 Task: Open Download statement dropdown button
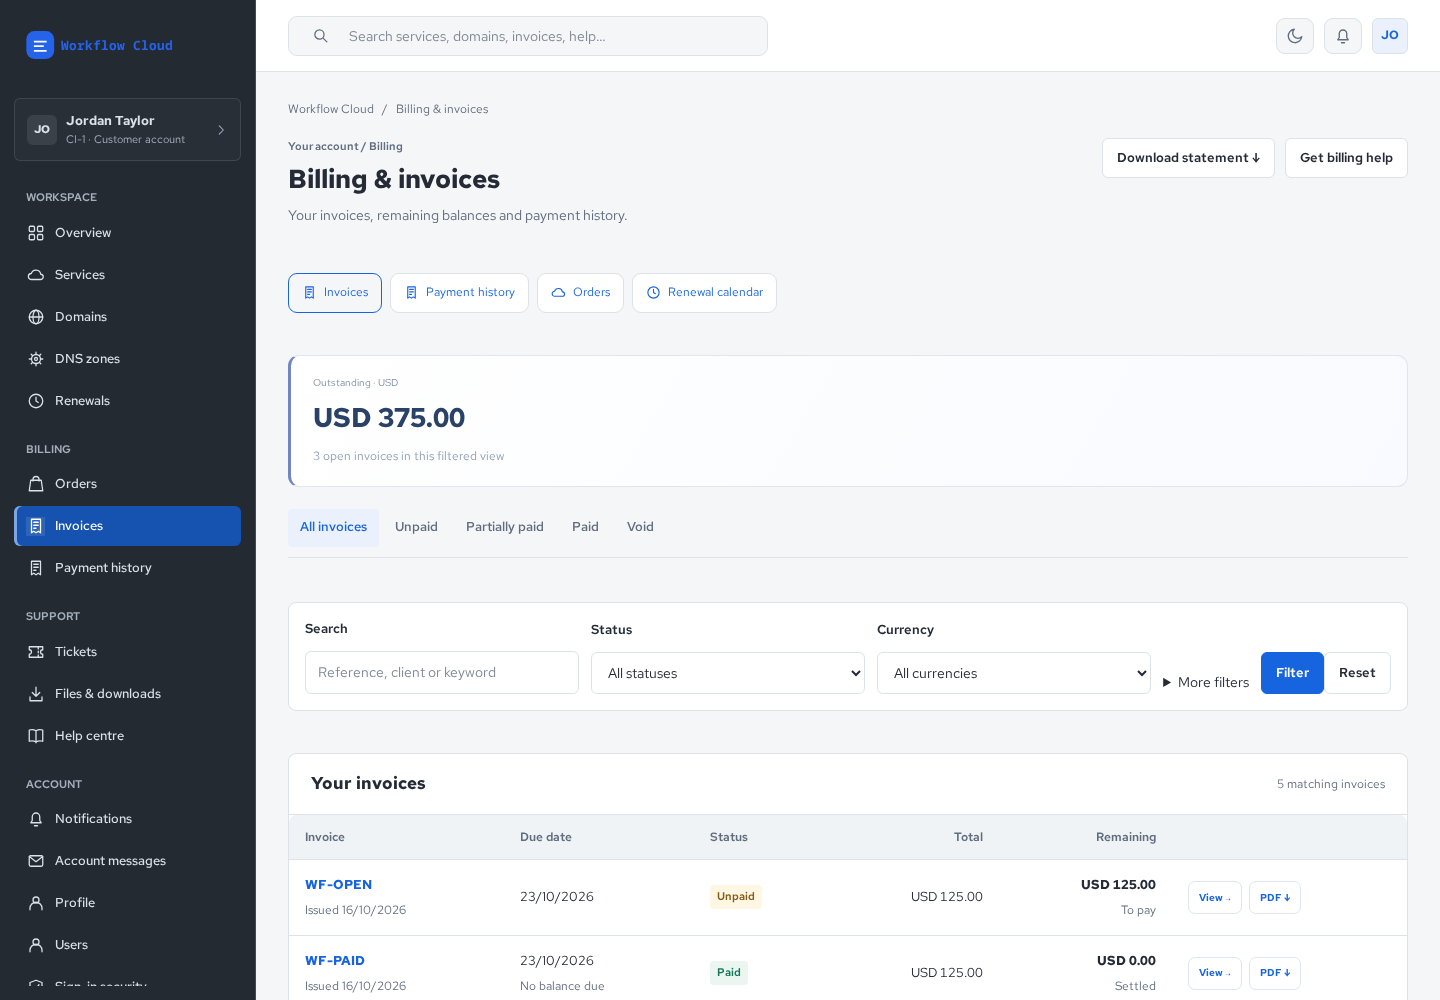tap(1188, 158)
